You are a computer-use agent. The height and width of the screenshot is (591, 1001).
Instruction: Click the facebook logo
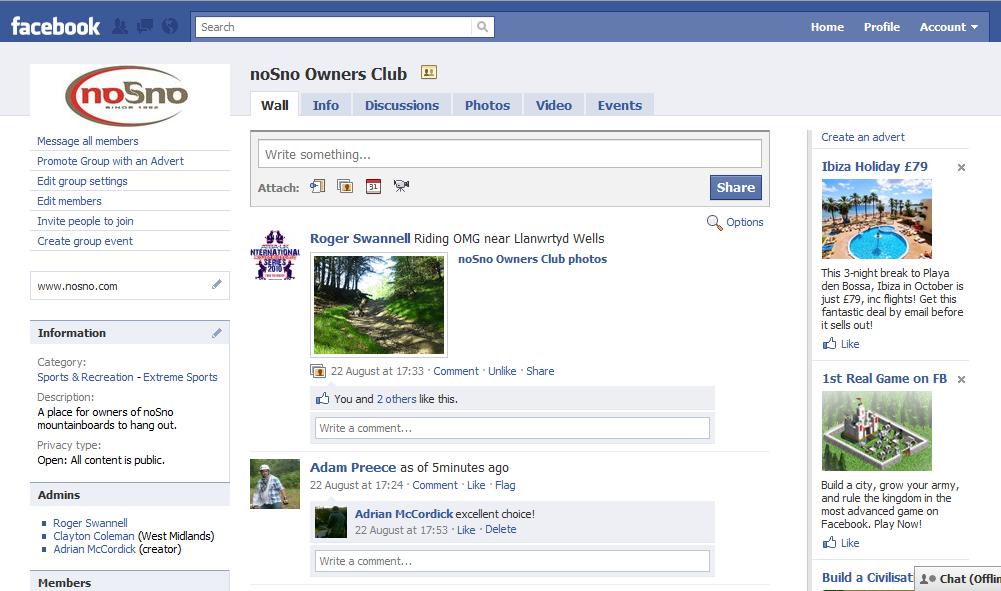click(x=56, y=26)
